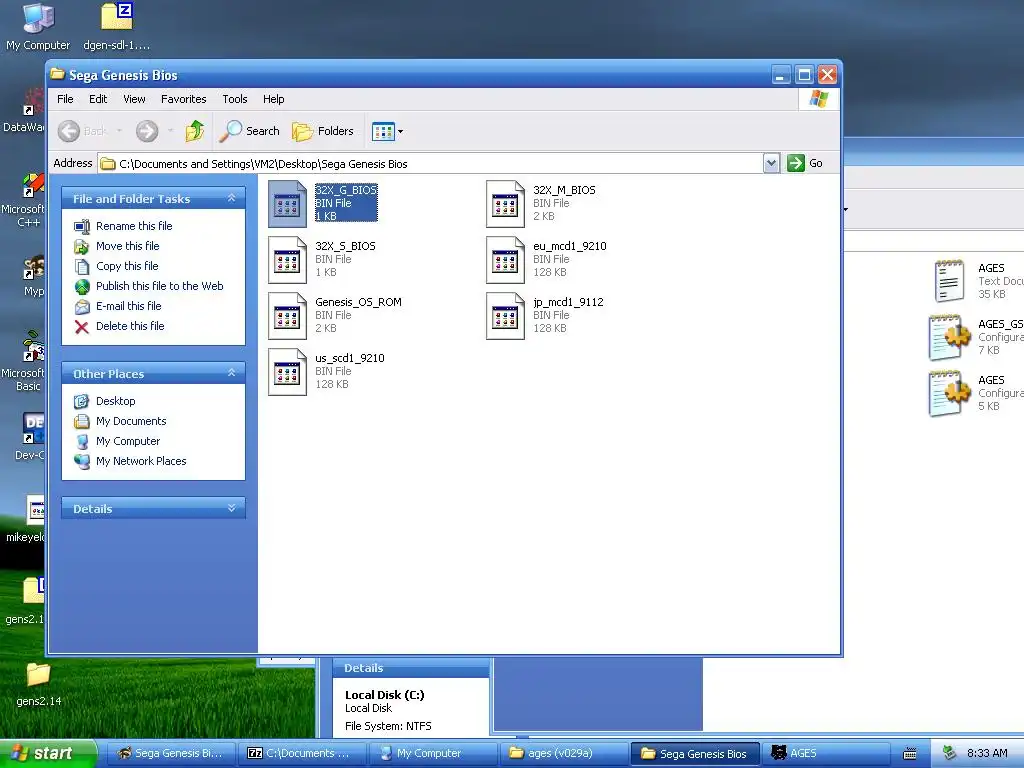The image size is (1024, 768).
Task: Click the Up folder toolbar icon
Action: tap(195, 131)
